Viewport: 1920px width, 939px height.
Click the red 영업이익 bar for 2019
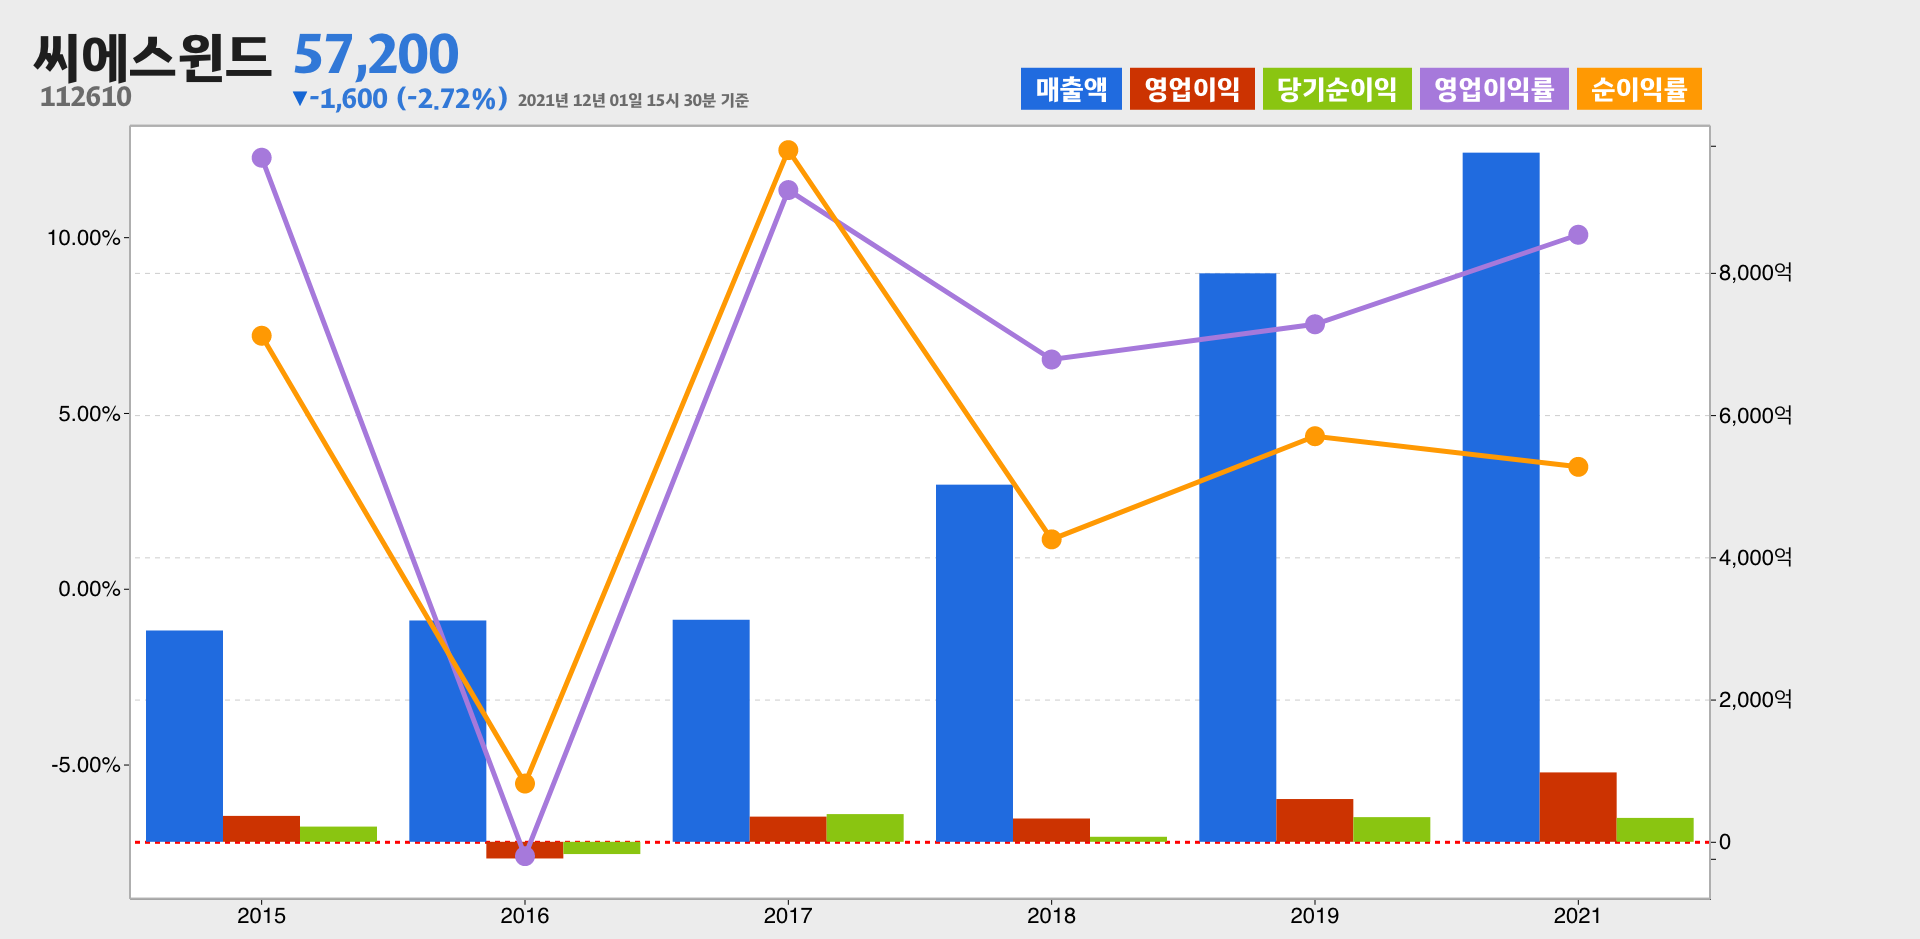(1315, 820)
